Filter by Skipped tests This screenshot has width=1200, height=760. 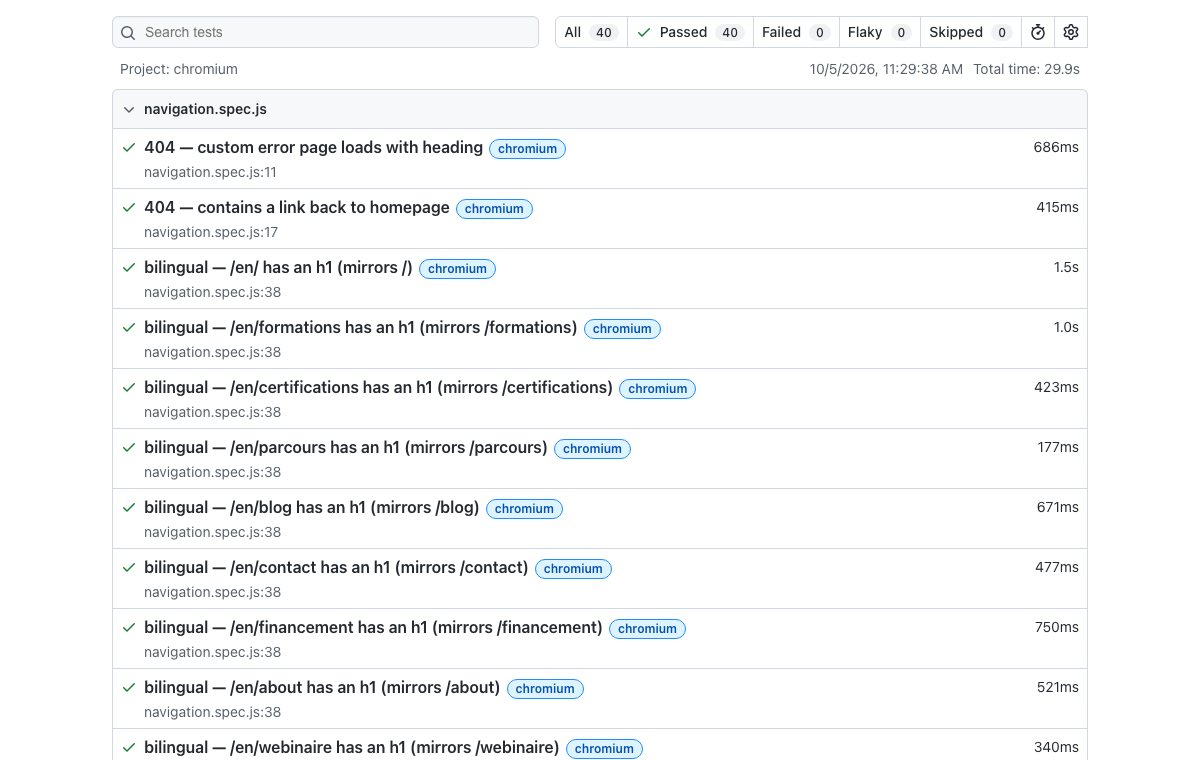pos(970,32)
